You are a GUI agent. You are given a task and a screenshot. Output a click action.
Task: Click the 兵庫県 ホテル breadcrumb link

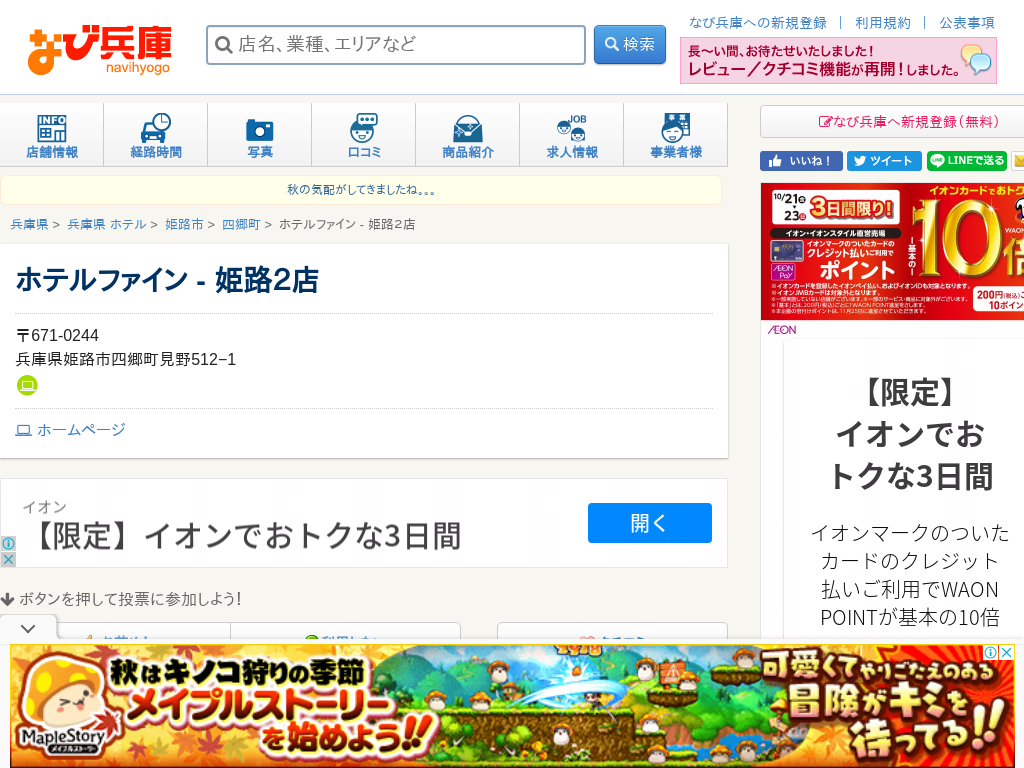[x=106, y=224]
